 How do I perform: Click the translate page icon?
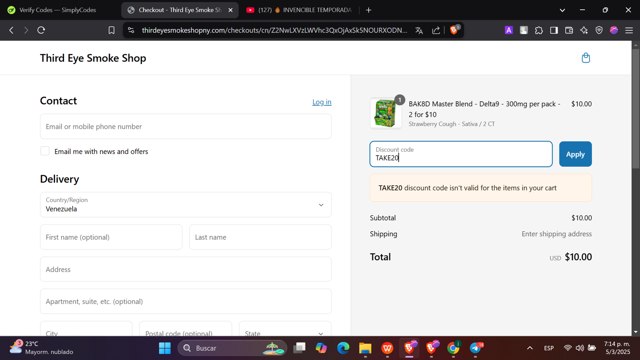click(419, 30)
